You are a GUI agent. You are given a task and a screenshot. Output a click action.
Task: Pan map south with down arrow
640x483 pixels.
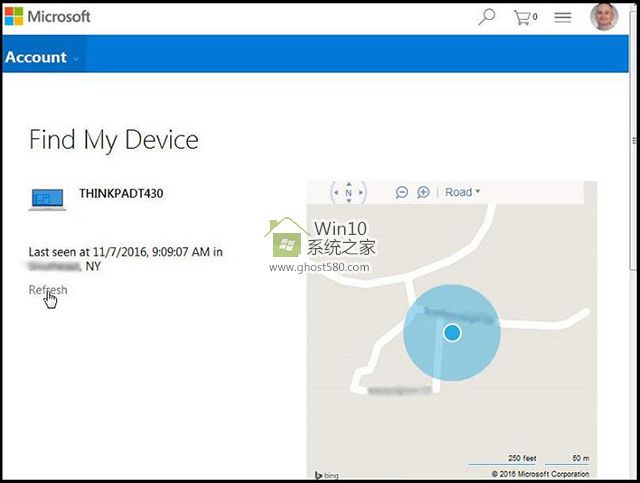pos(349,201)
